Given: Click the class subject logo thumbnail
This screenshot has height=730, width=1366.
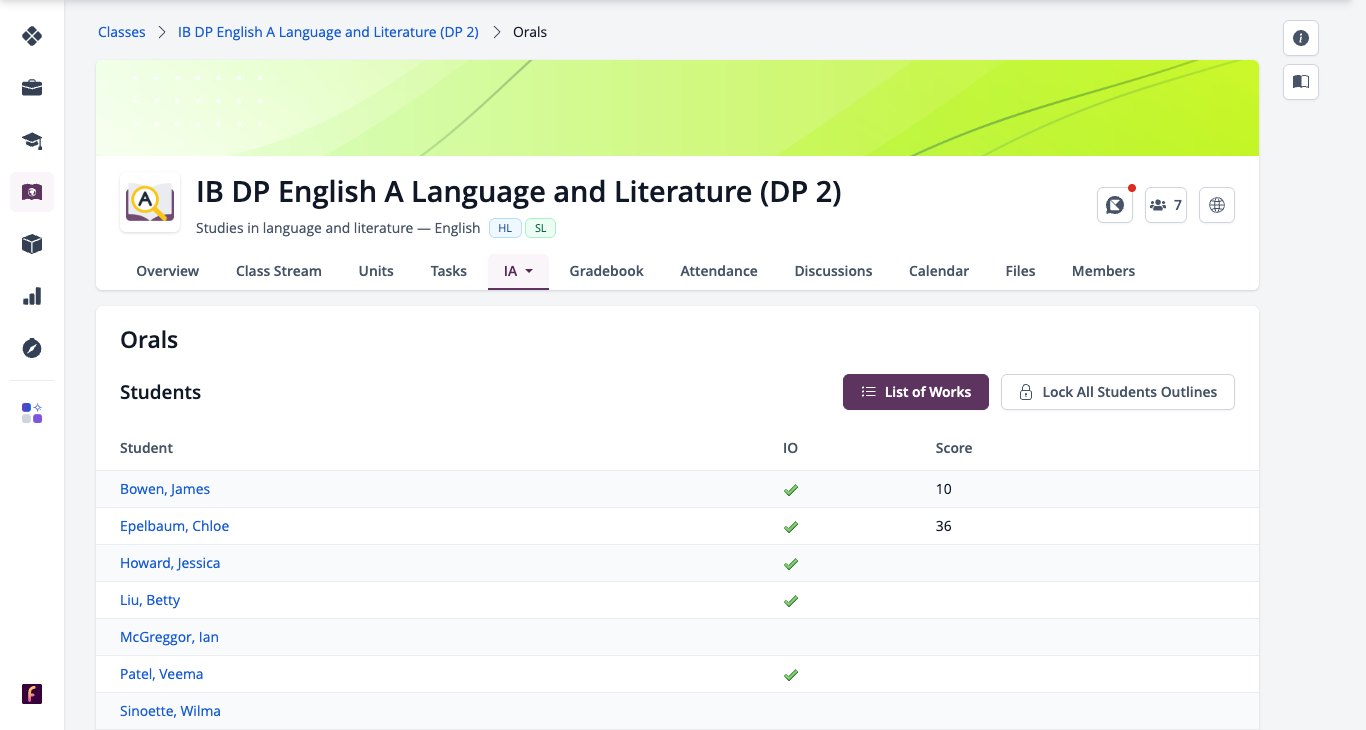Looking at the screenshot, I should click(150, 203).
